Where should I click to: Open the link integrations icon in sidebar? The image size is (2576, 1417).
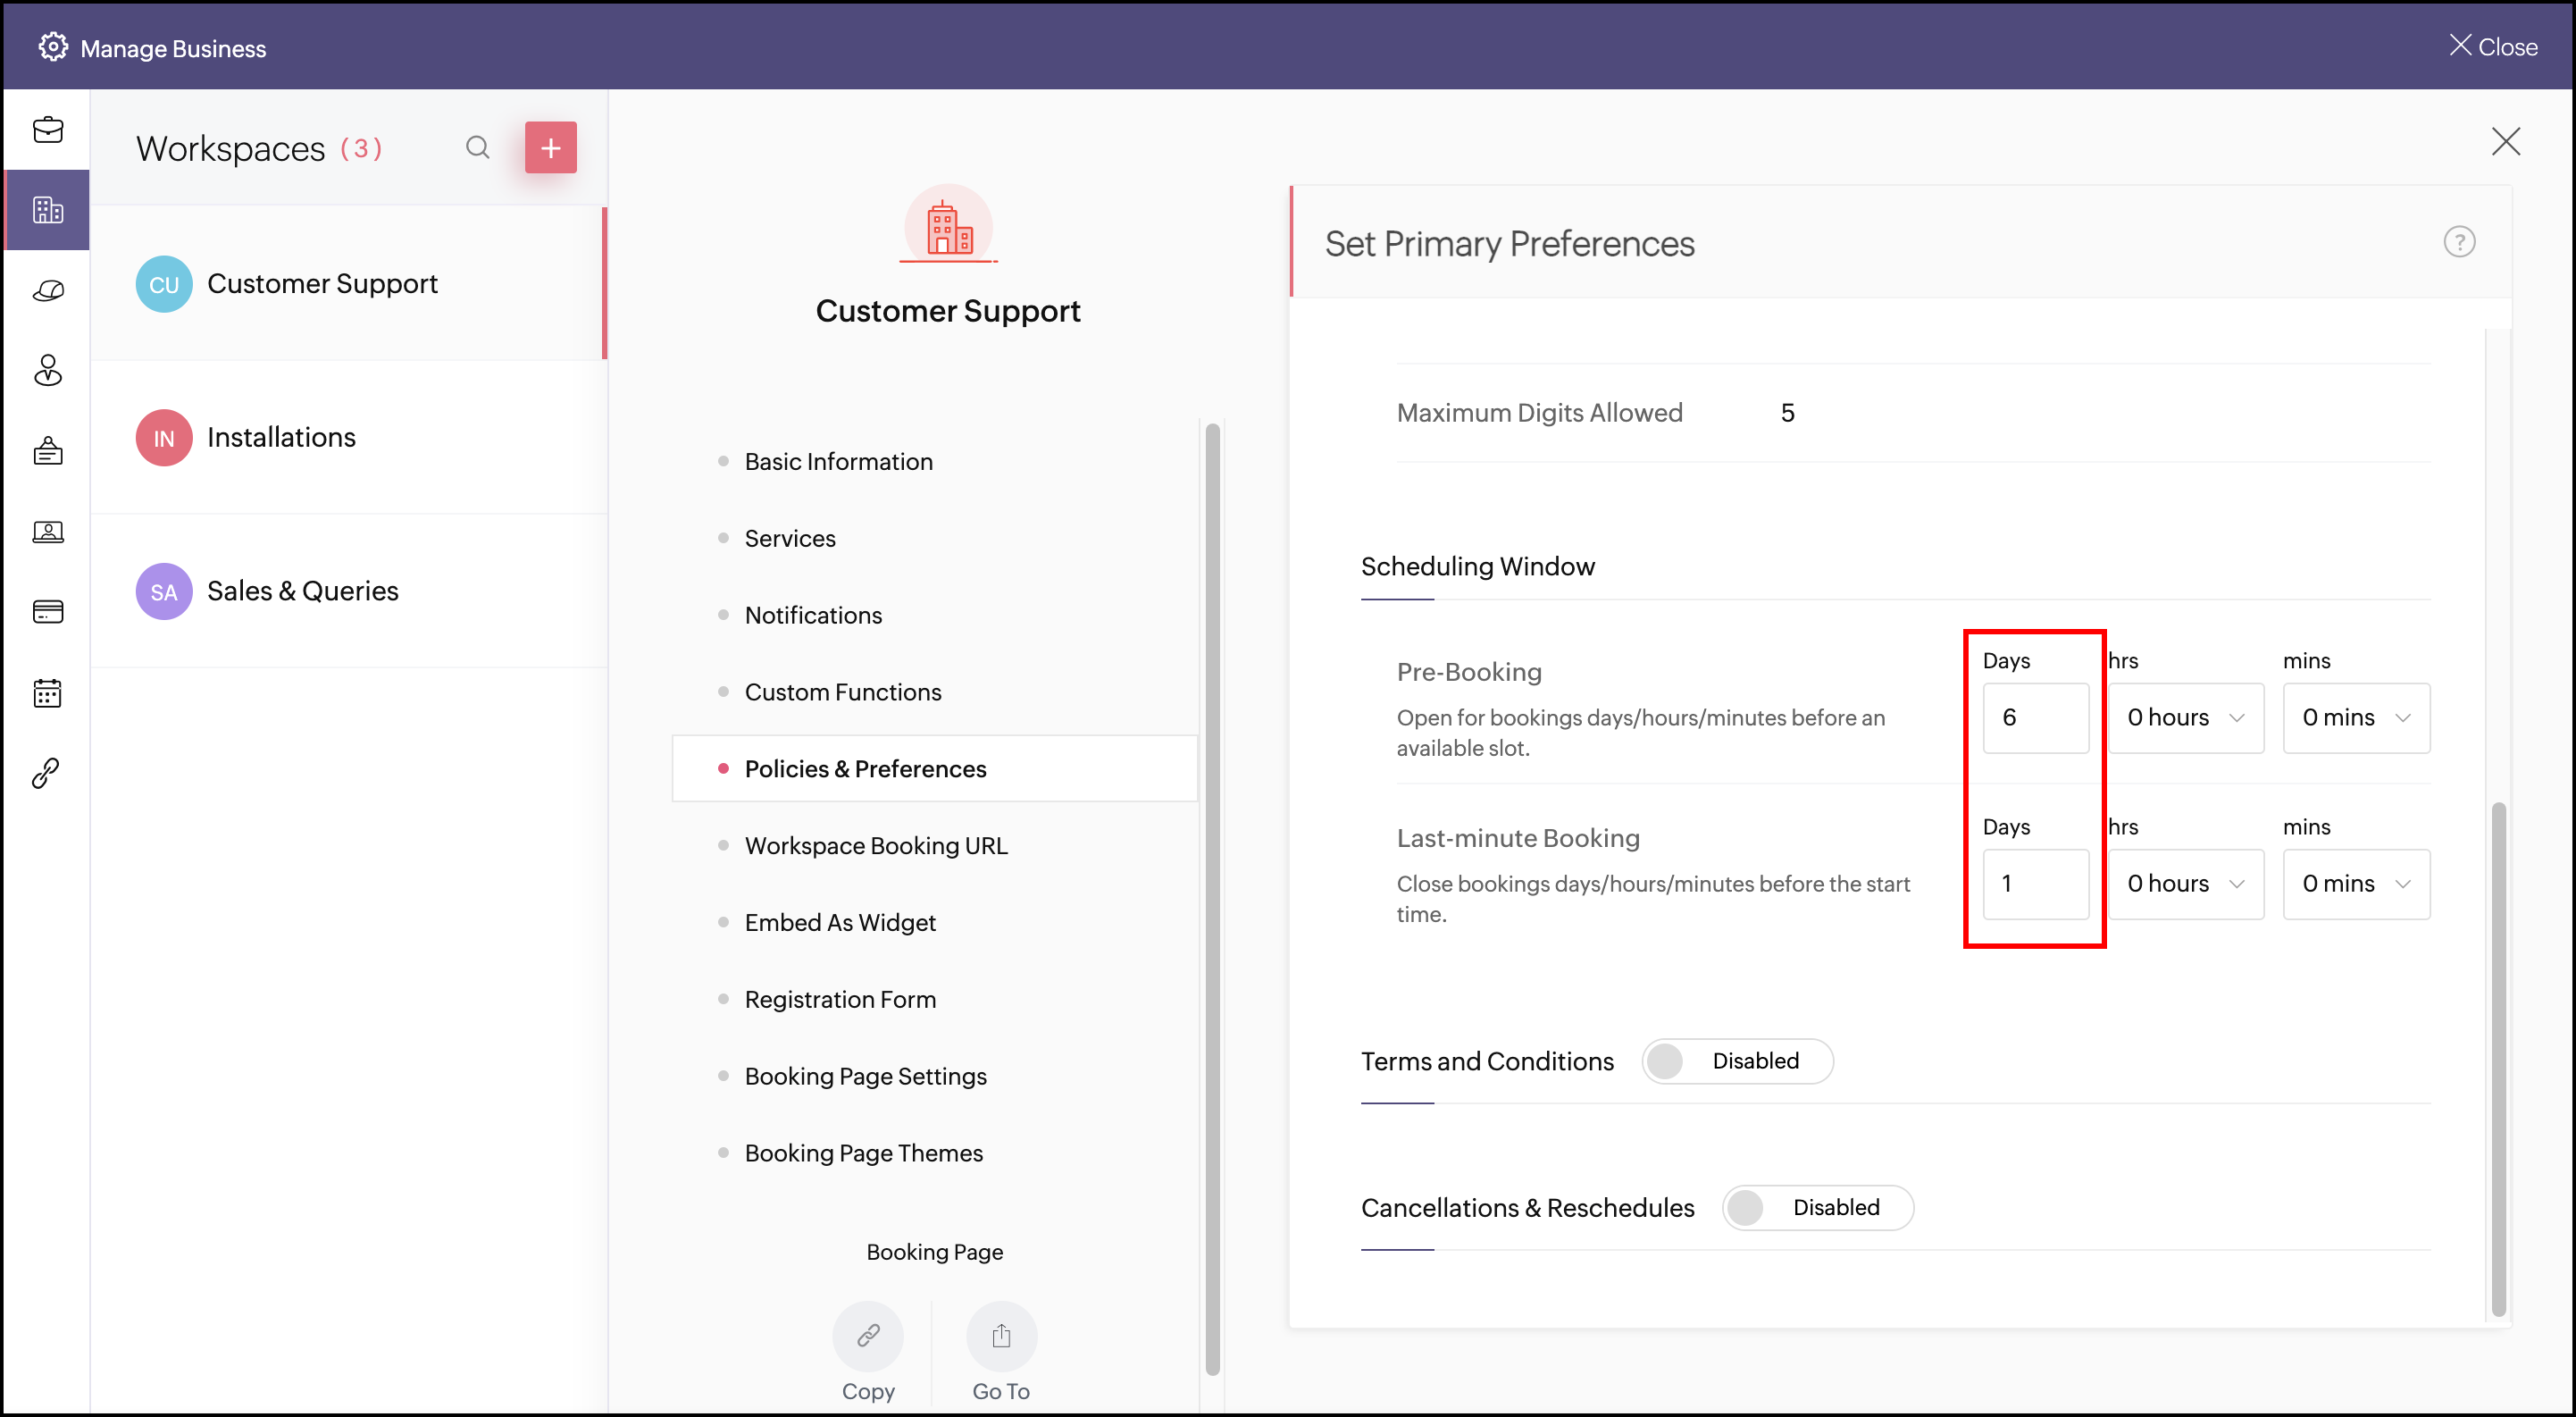(47, 772)
